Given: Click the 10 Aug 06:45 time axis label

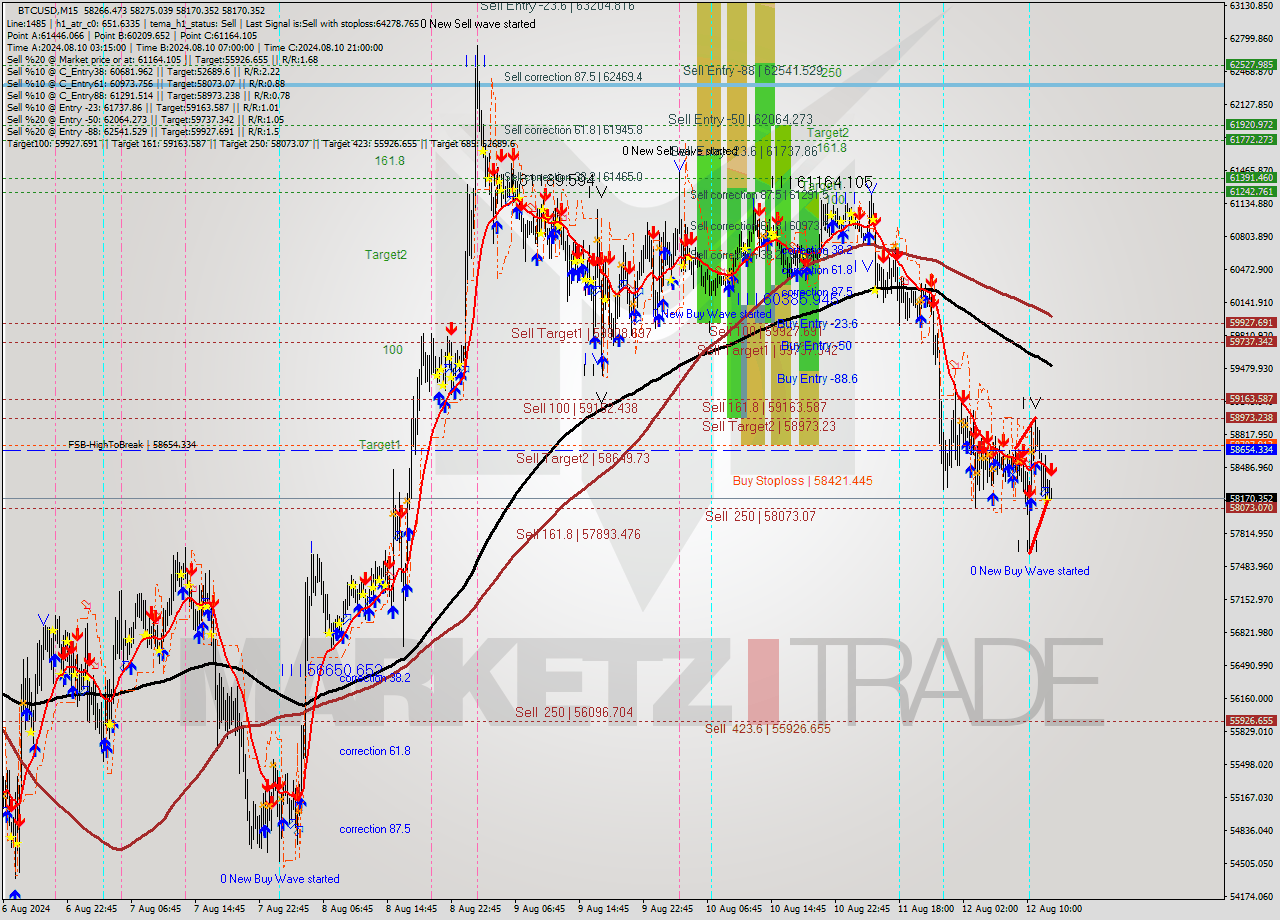Looking at the screenshot, I should coord(733,909).
